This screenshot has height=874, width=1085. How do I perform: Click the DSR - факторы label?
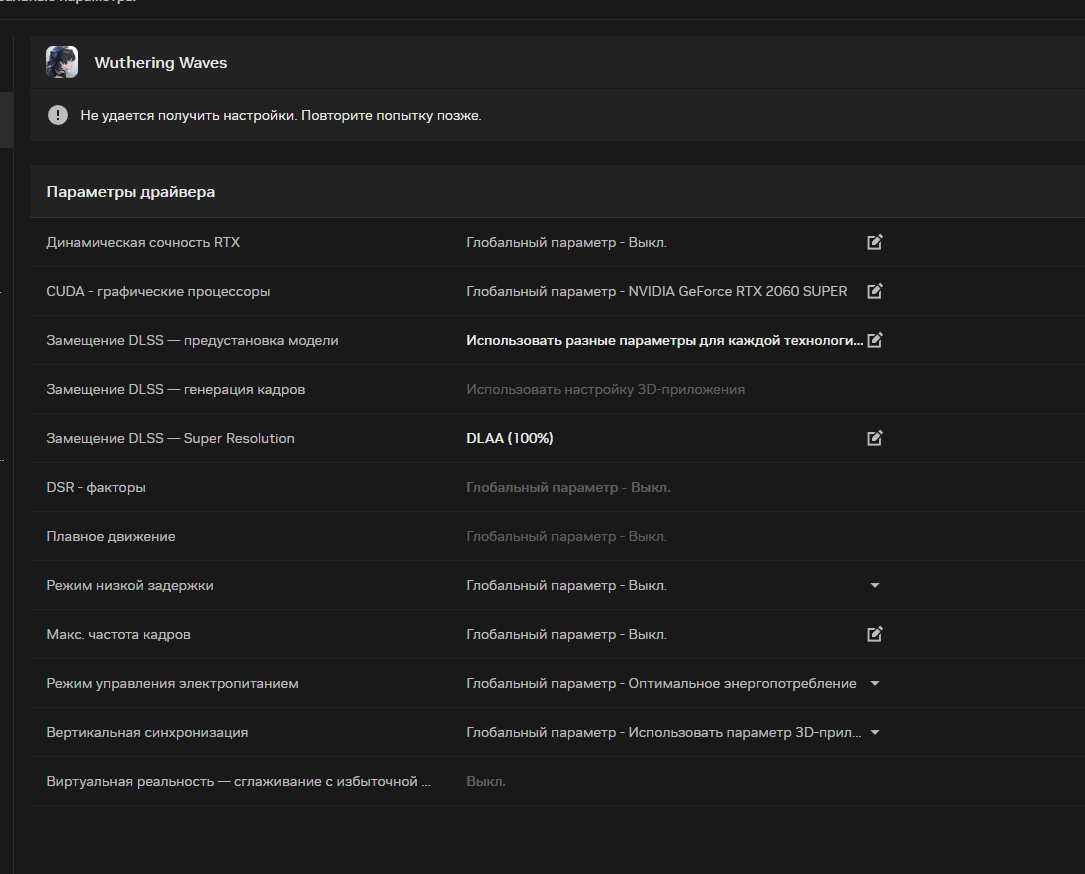click(x=96, y=487)
